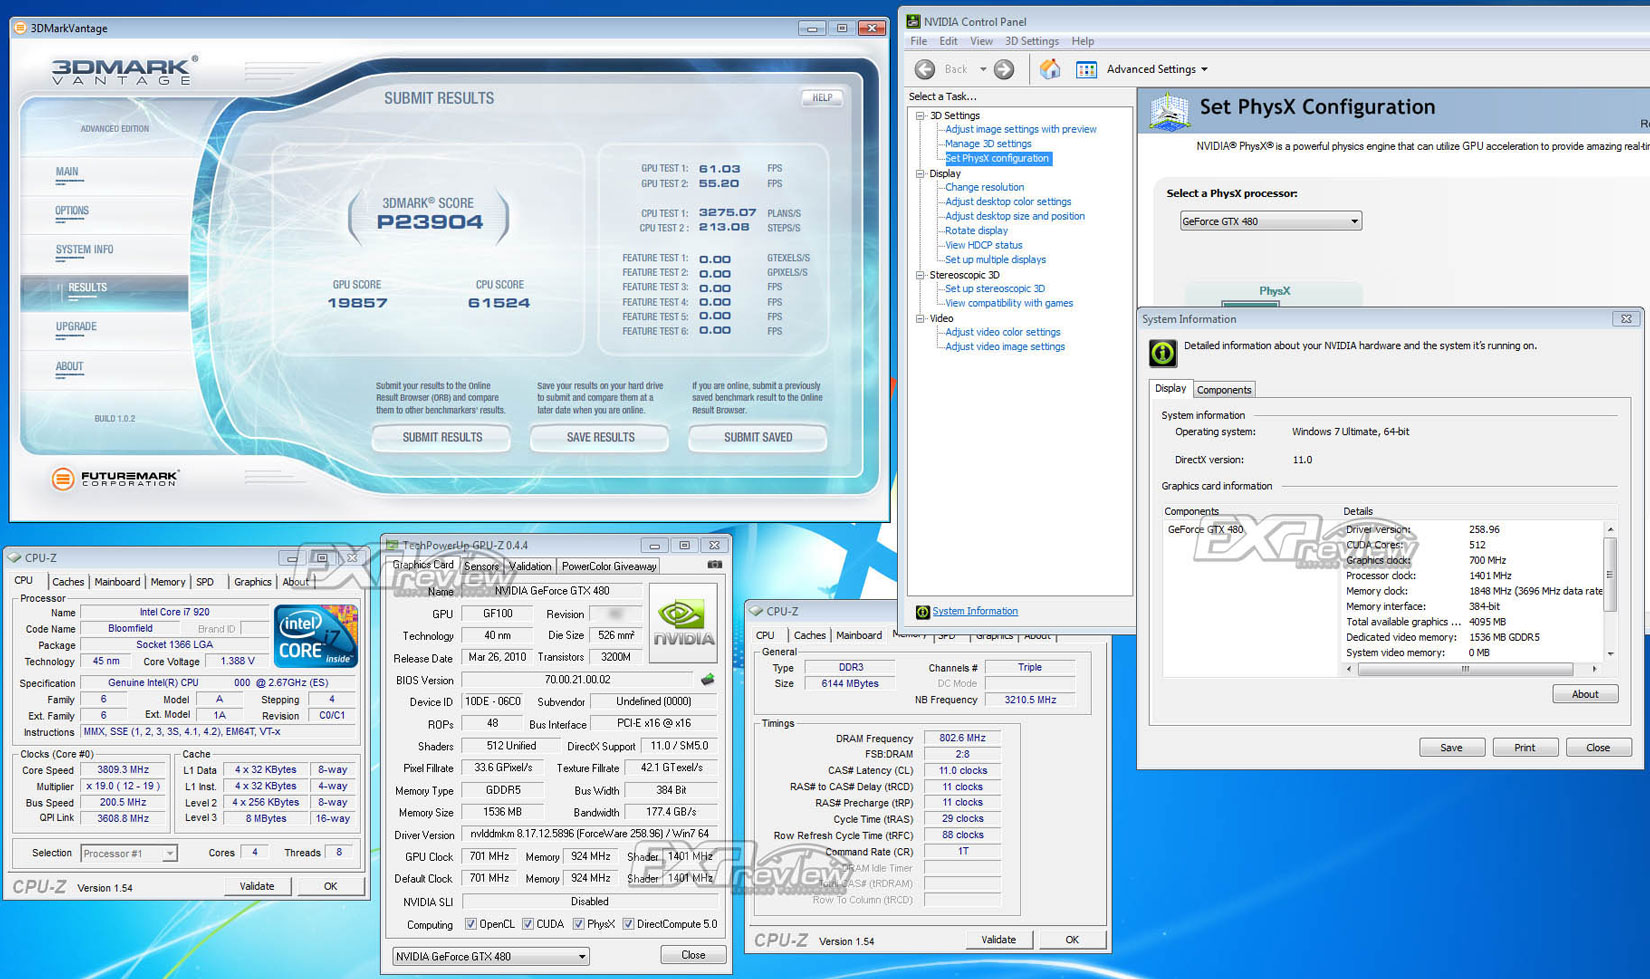Click the BIOS save chip icon in GPU-Z
The width and height of the screenshot is (1650, 979).
click(x=708, y=680)
